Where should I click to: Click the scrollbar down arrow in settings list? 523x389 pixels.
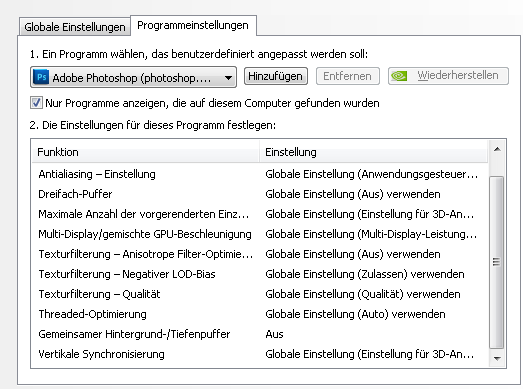coord(497,359)
